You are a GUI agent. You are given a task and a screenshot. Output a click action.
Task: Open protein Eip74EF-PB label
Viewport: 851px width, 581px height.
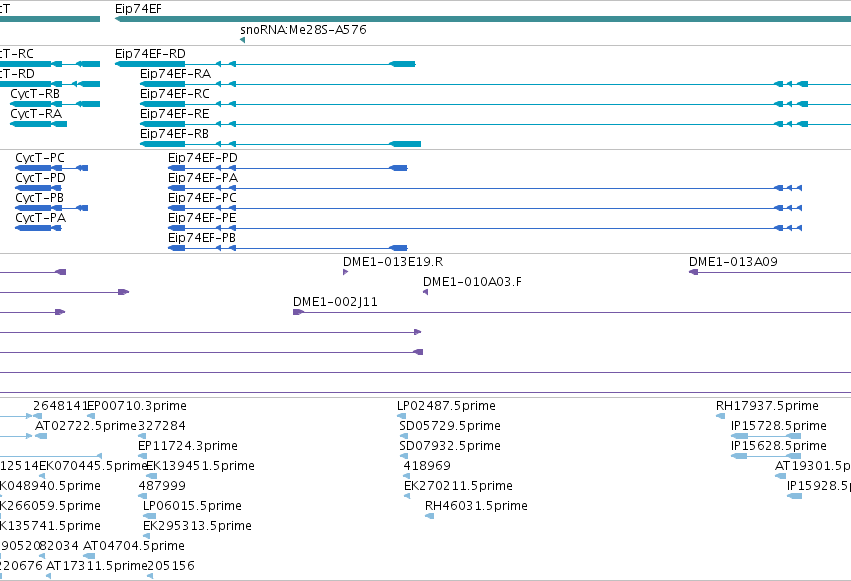pos(202,238)
